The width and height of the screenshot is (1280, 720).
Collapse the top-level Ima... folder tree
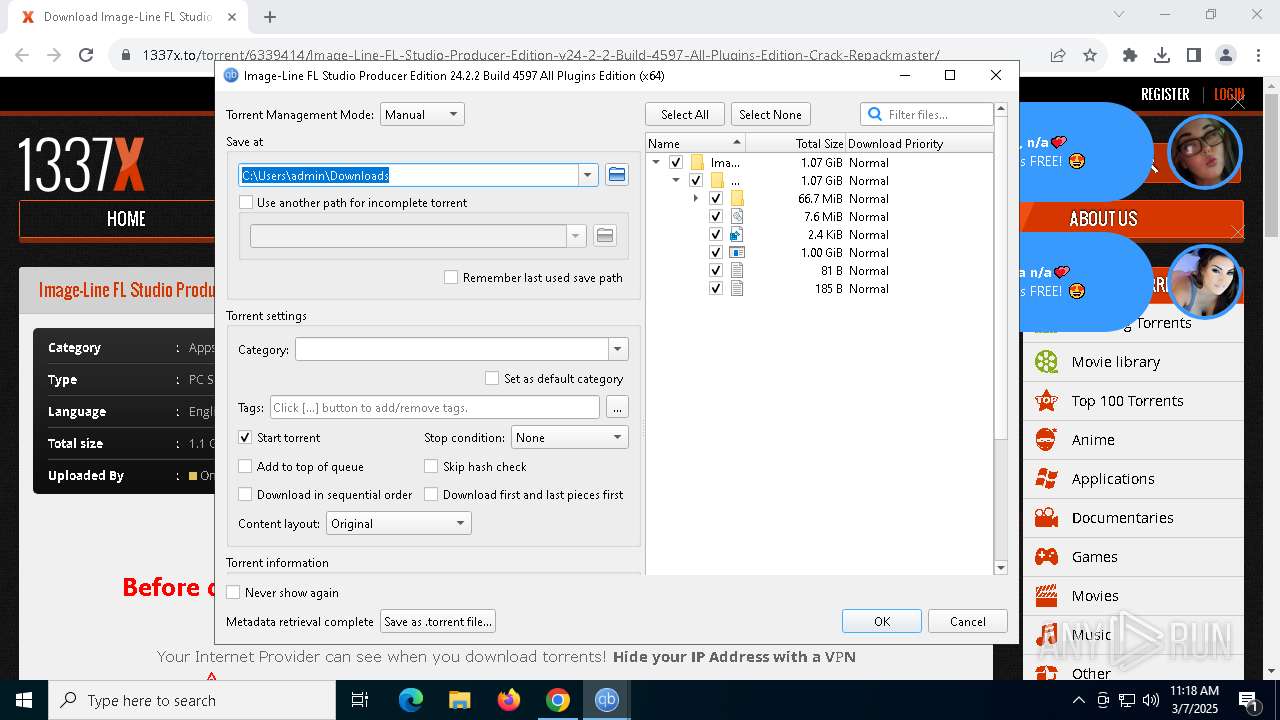click(656, 163)
